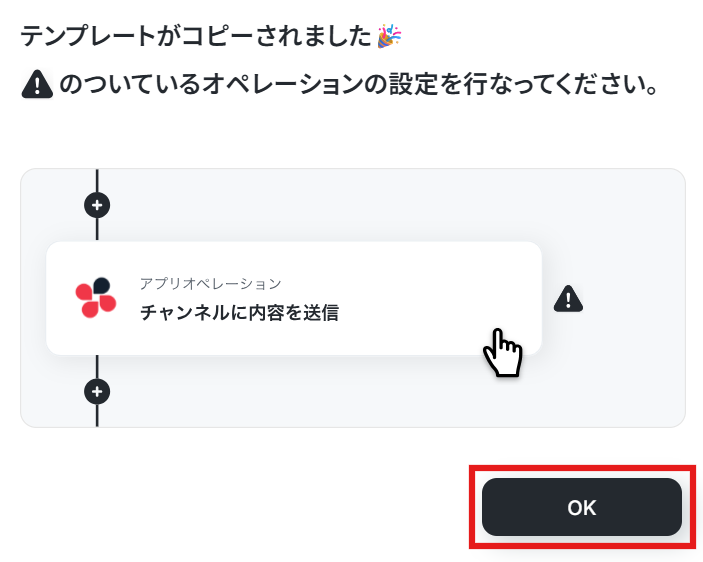703x562 pixels.
Task: Click the テンプレートがコピーされました heading
Action: (196, 36)
